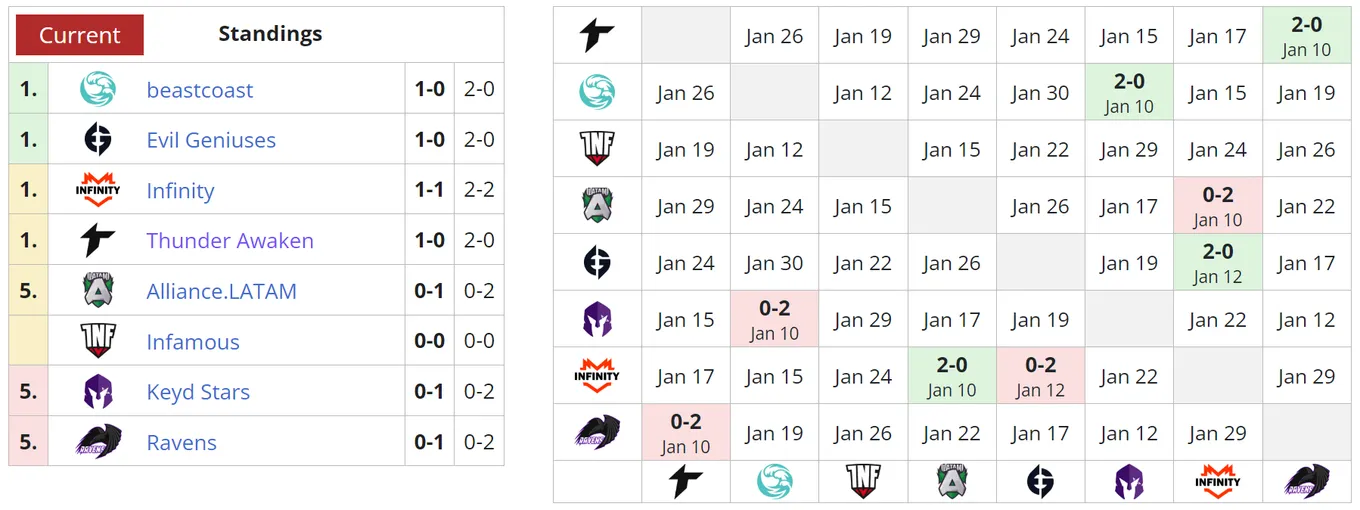The image size is (1360, 510).
Task: Click green 2-0 Jan 12 cell, EG row
Action: [1217, 263]
